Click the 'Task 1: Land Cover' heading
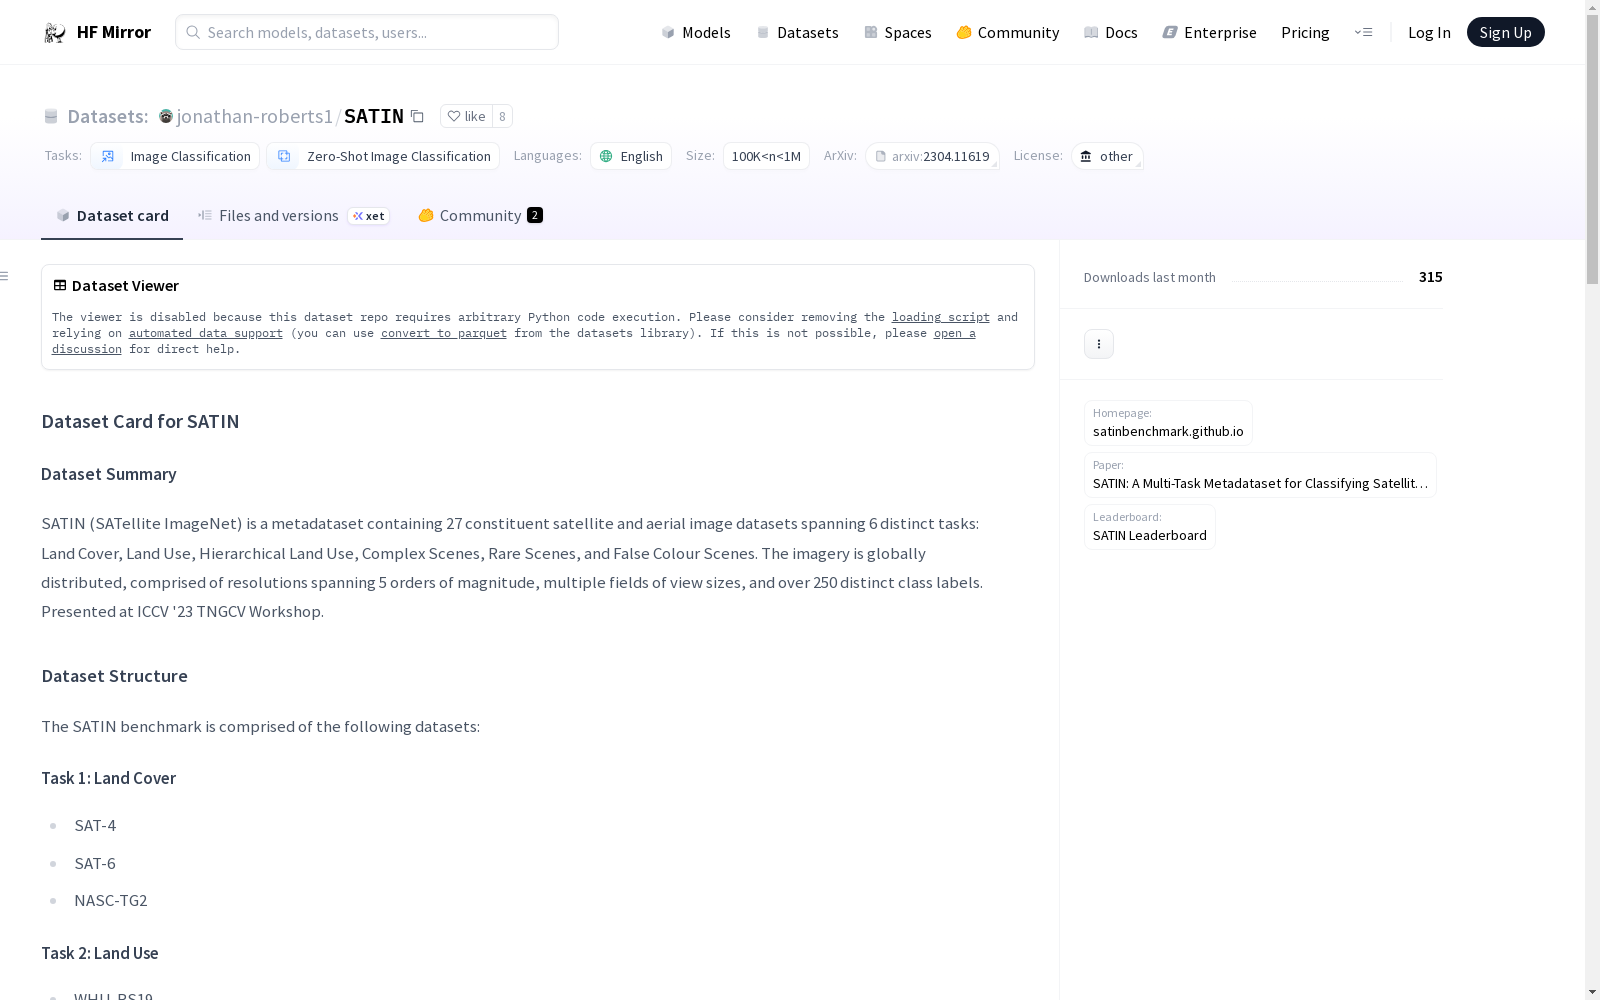 109,778
